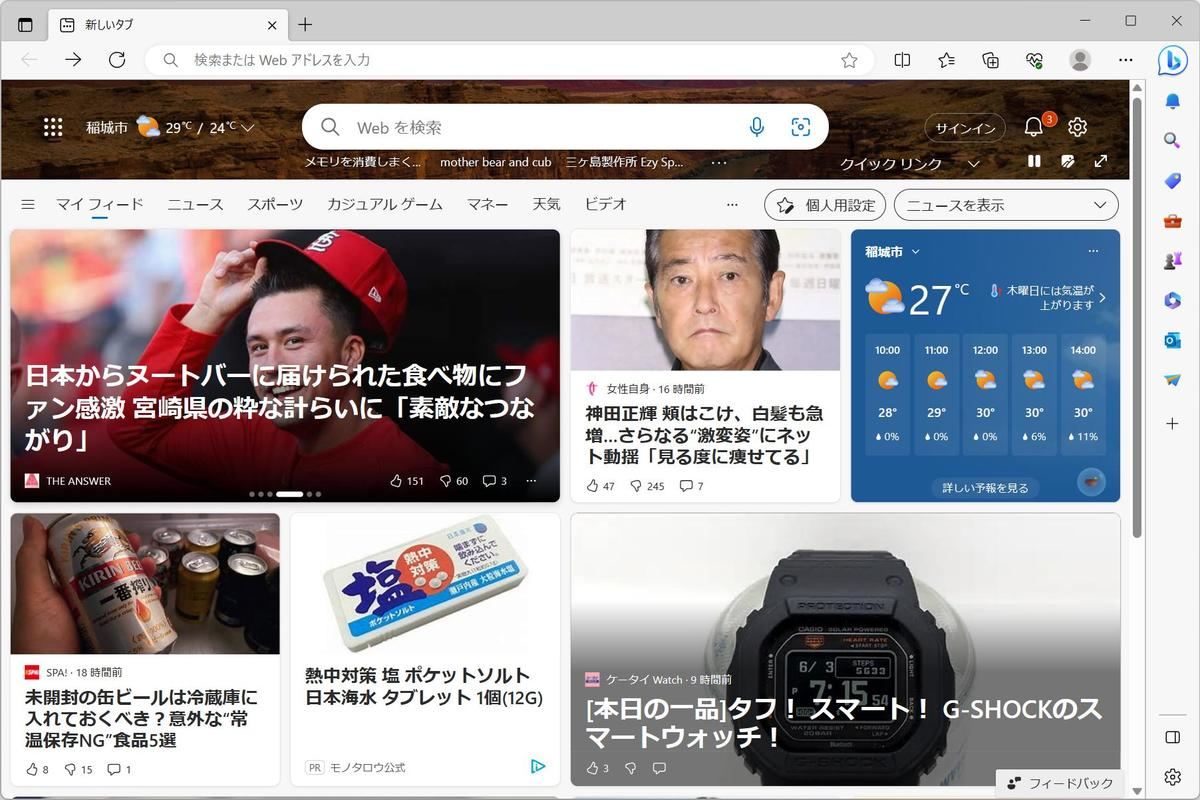The height and width of the screenshot is (800, 1200).
Task: Open the Microsoft 365 sidebar icon
Action: pos(1172,300)
